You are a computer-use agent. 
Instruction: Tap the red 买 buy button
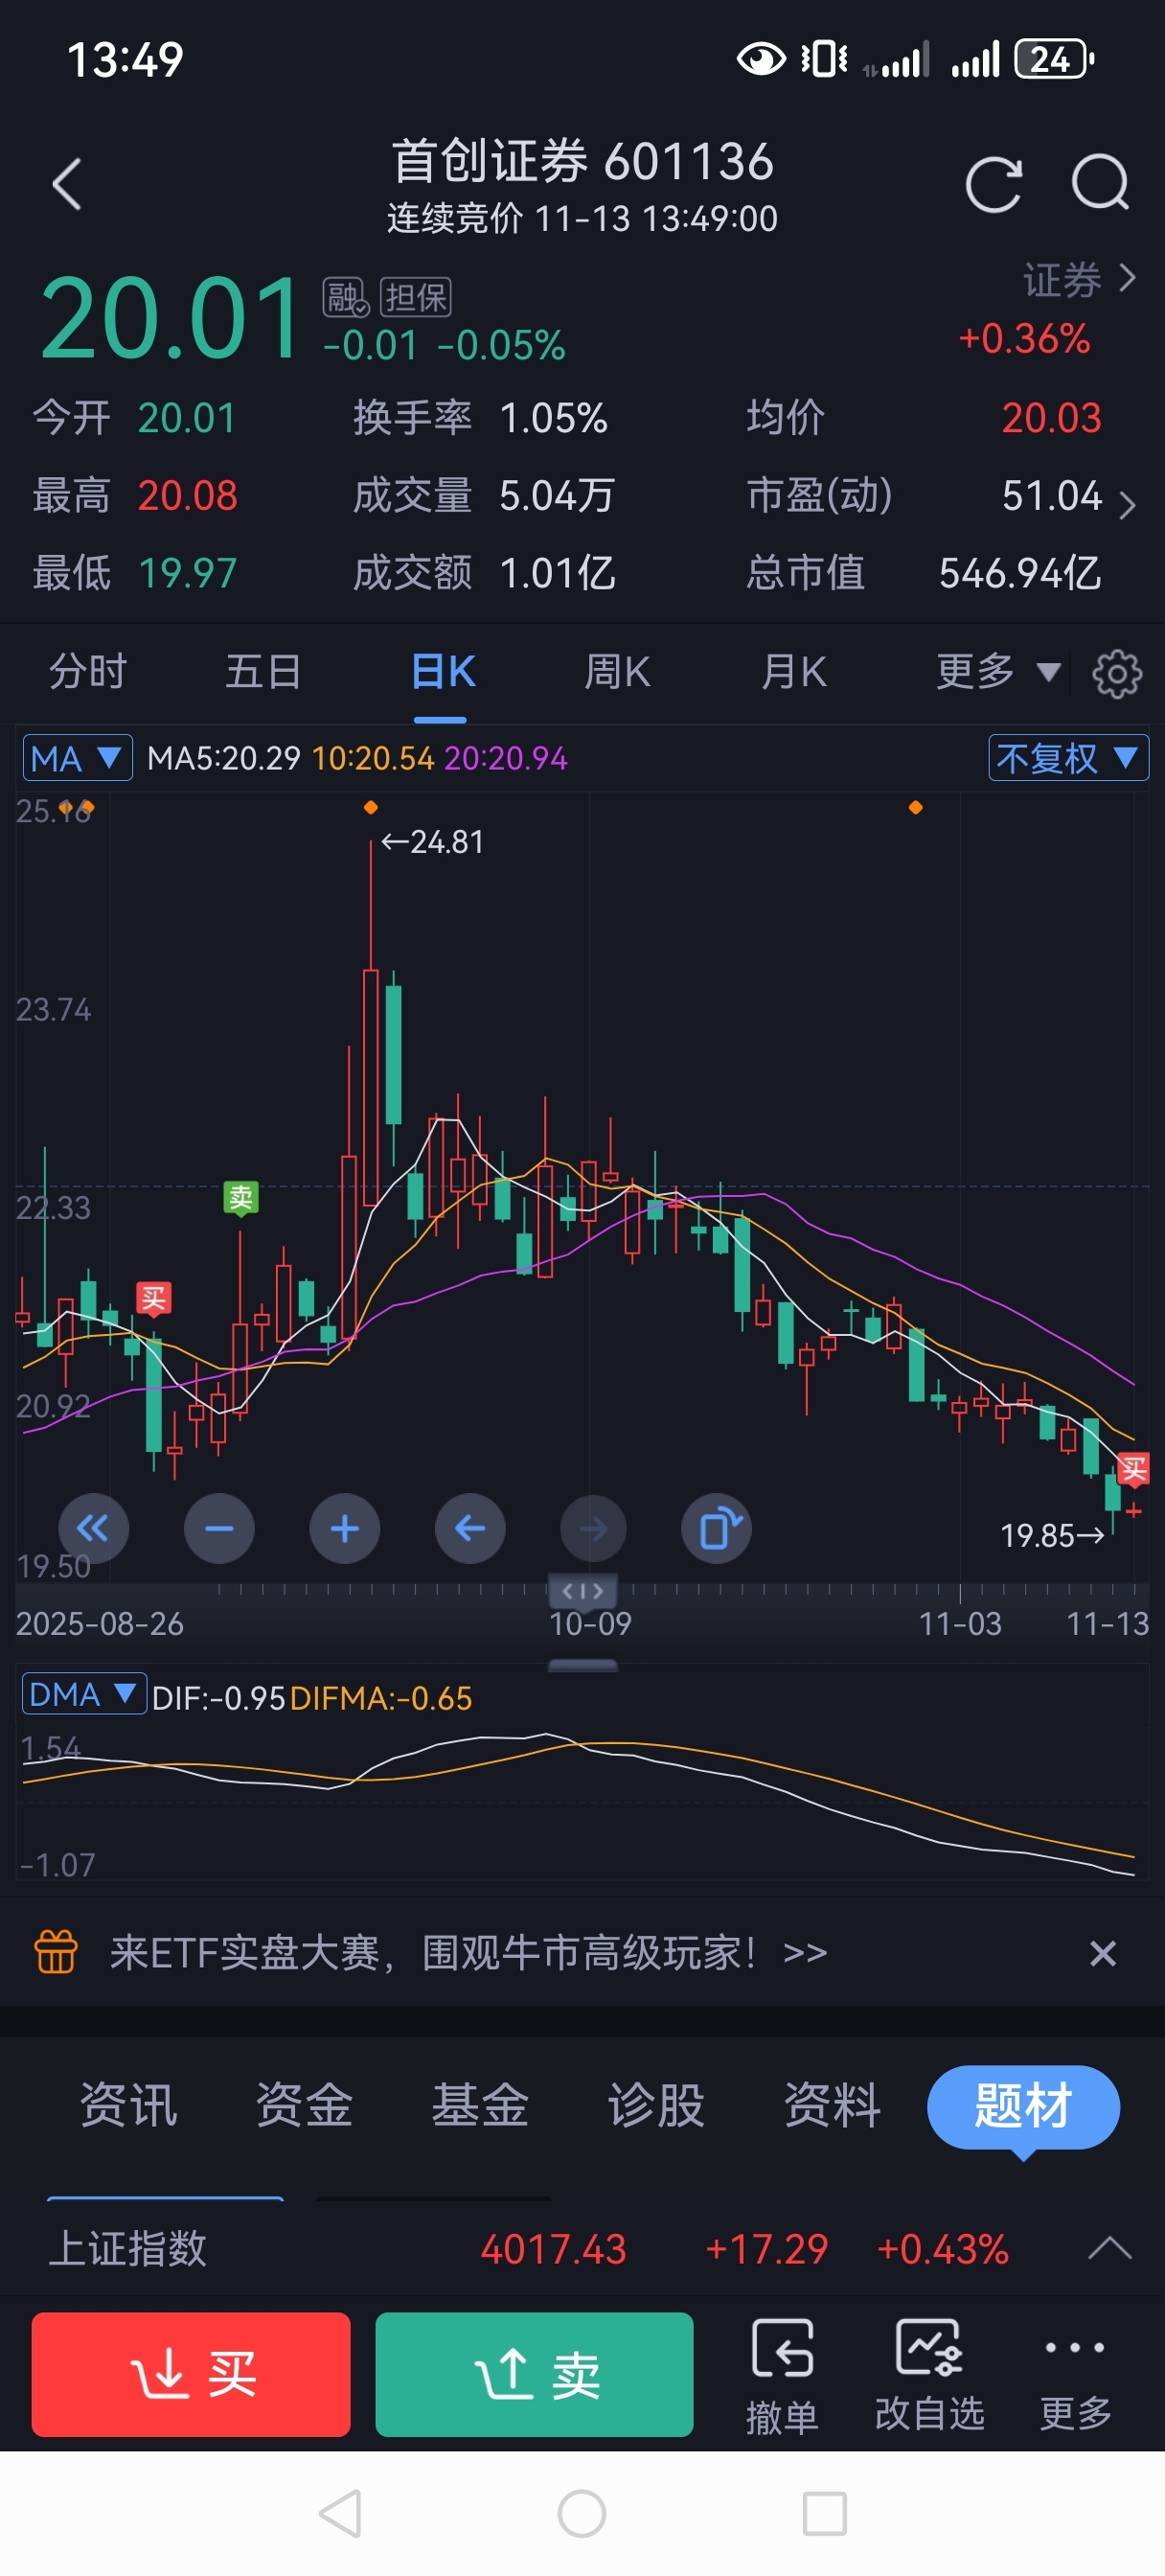[x=191, y=2374]
